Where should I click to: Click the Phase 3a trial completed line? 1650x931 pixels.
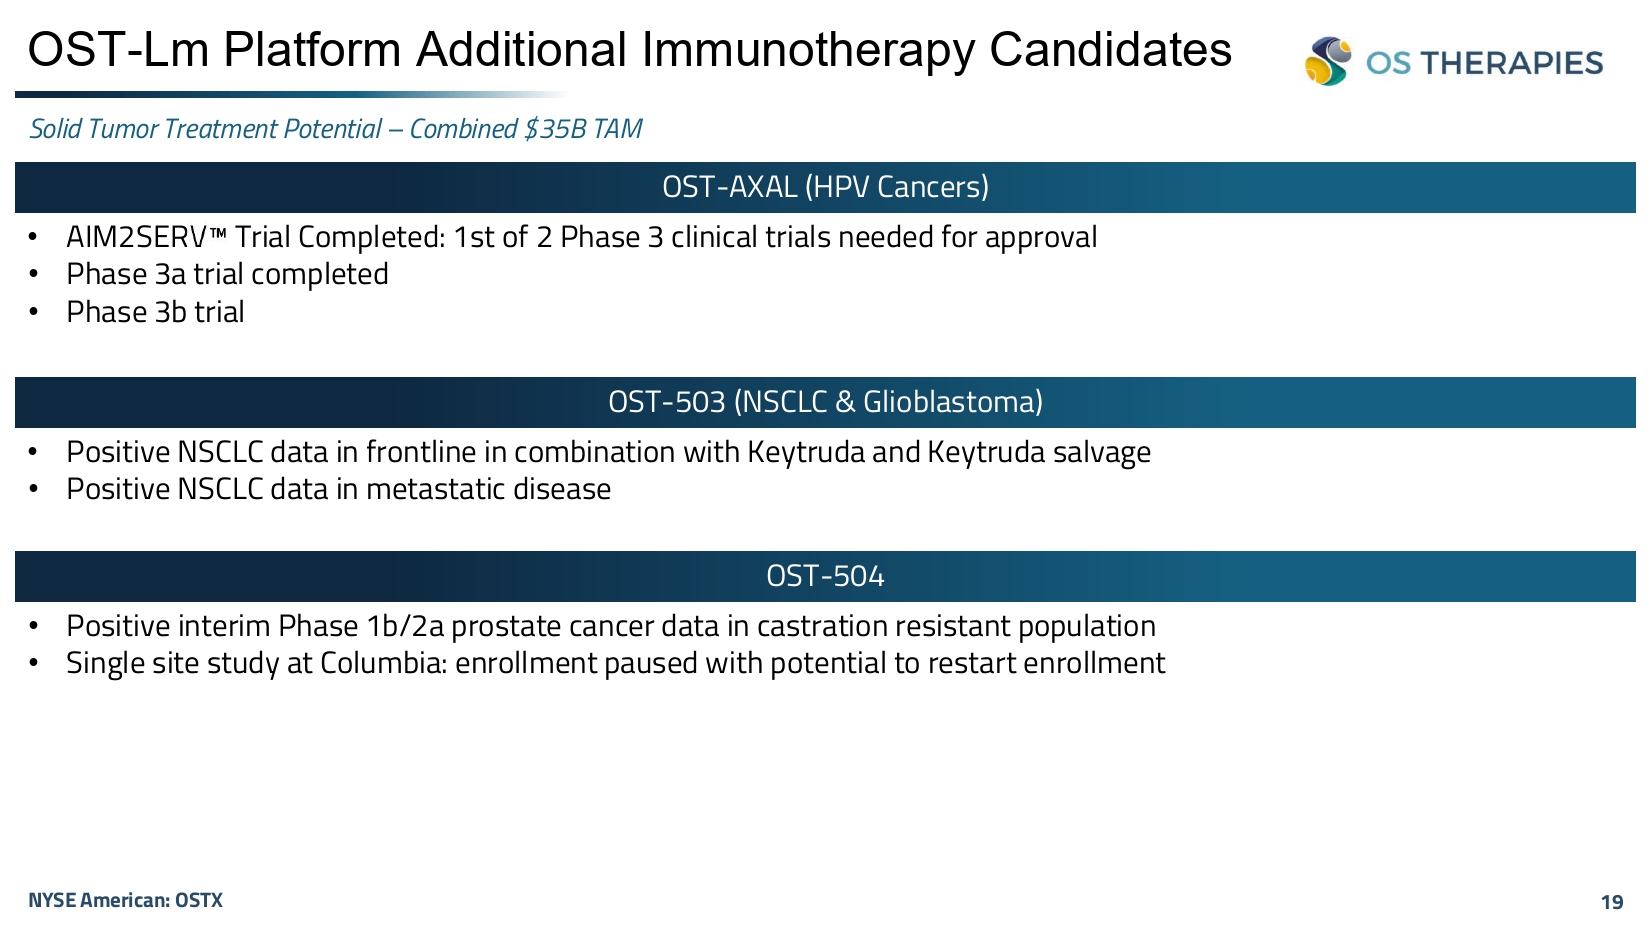coord(227,274)
